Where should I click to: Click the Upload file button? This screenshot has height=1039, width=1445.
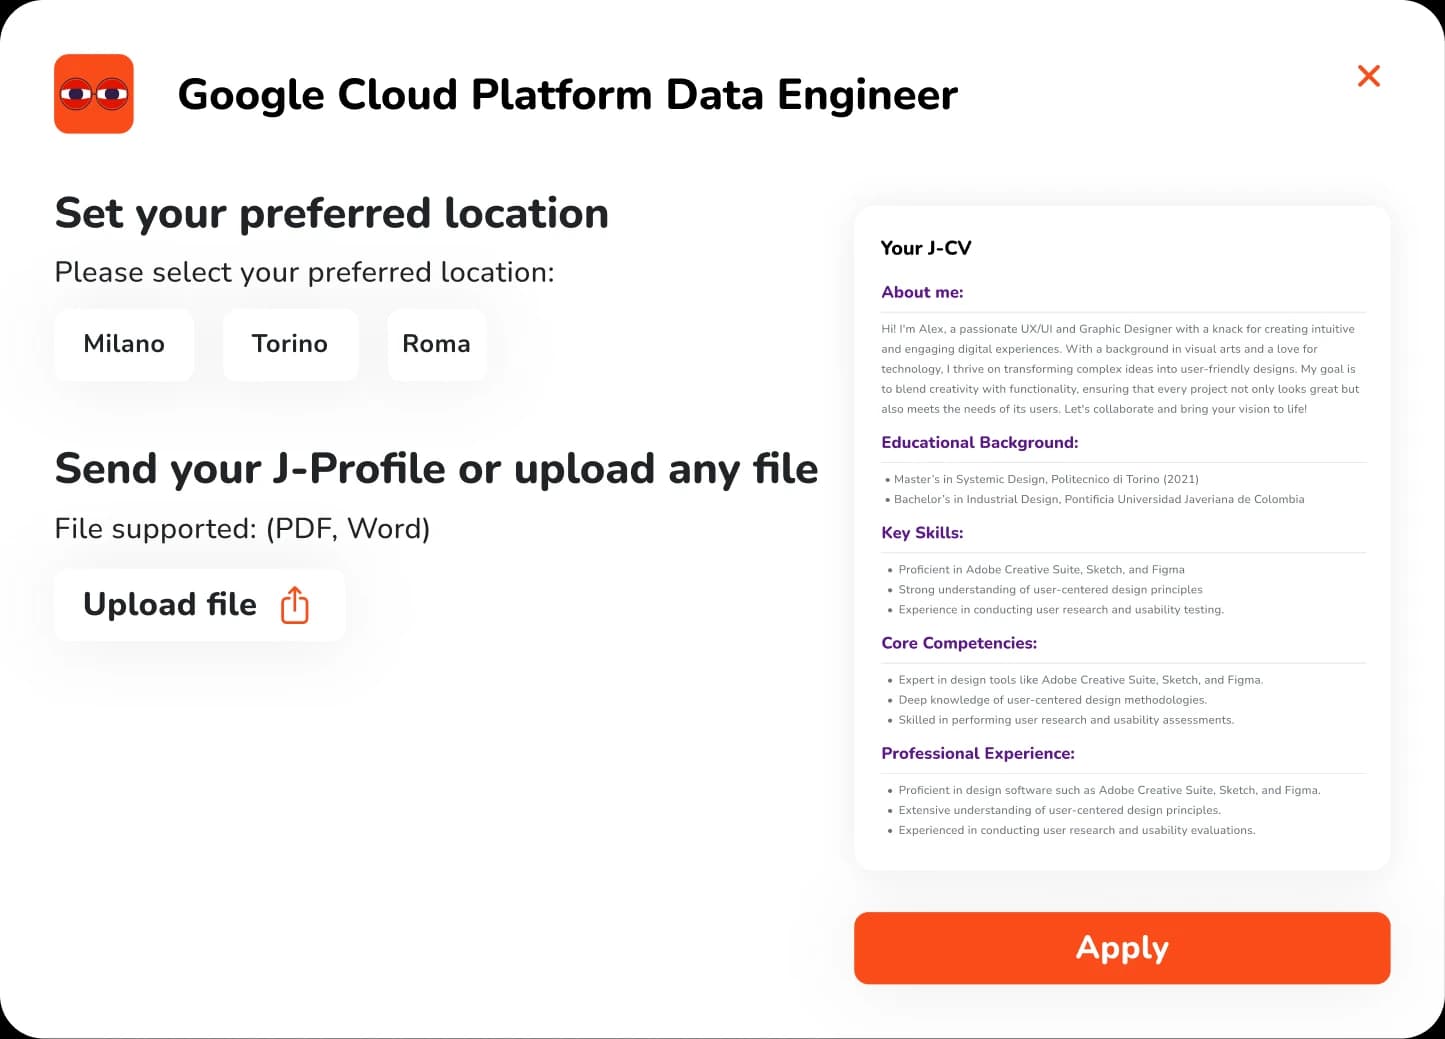tap(199, 605)
